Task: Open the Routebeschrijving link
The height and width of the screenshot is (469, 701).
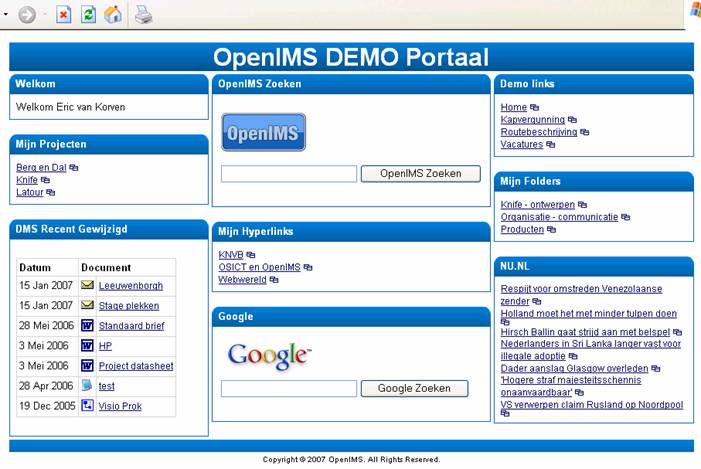Action: point(539,132)
